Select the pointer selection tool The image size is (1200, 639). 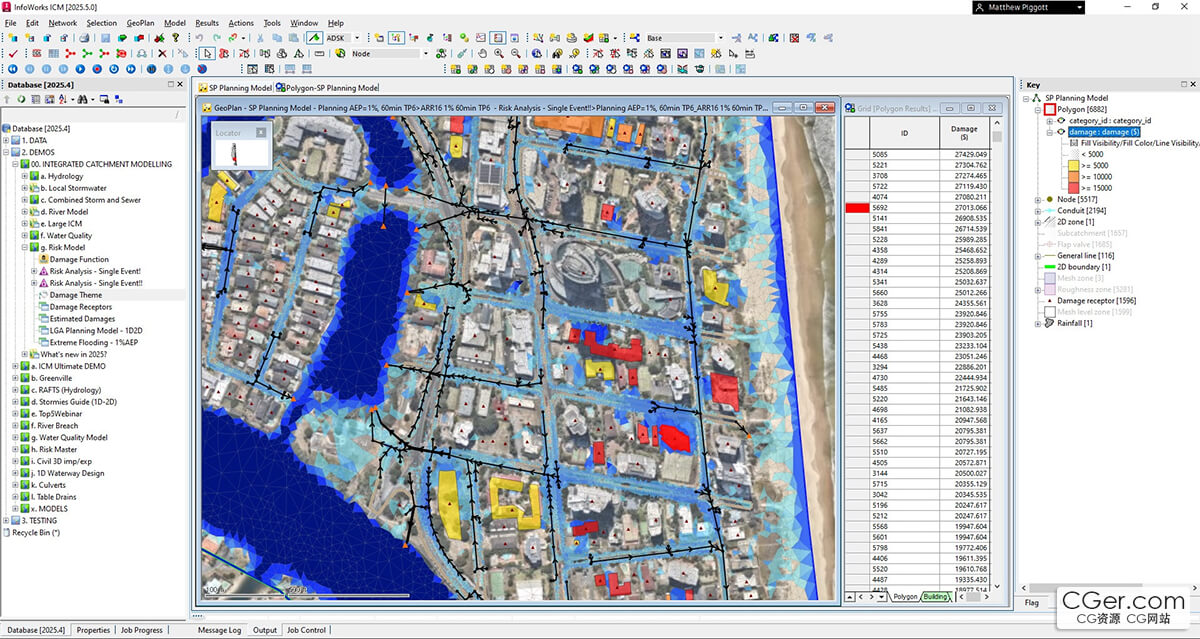click(x=206, y=53)
